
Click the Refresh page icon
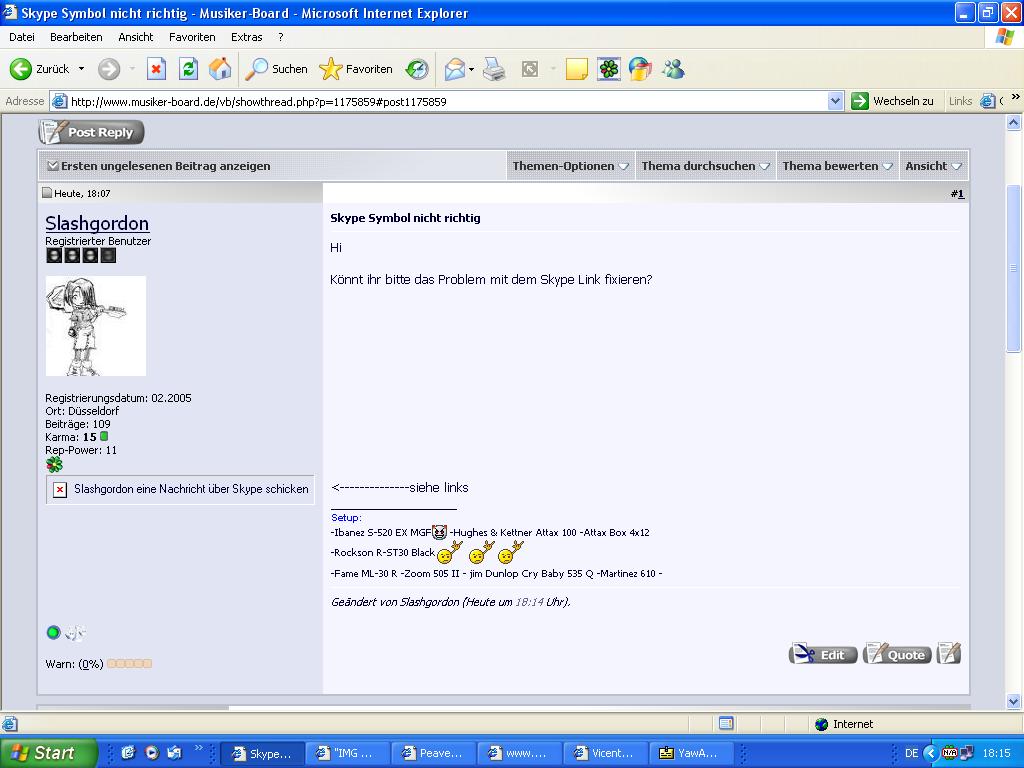(x=188, y=69)
